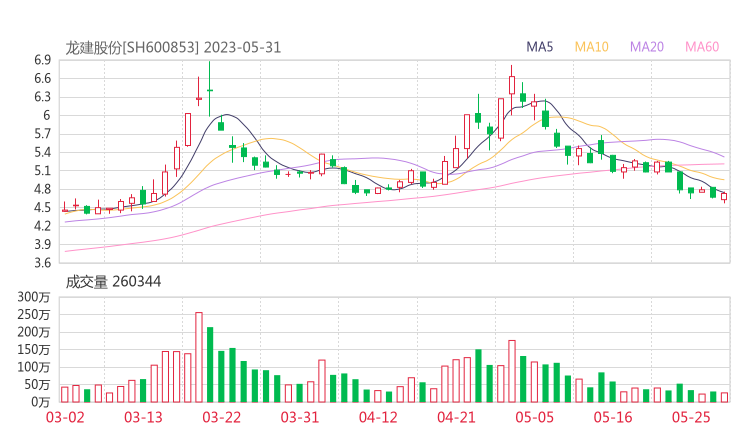Click the 3.6 price axis label
The image size is (740, 440).
[42, 262]
